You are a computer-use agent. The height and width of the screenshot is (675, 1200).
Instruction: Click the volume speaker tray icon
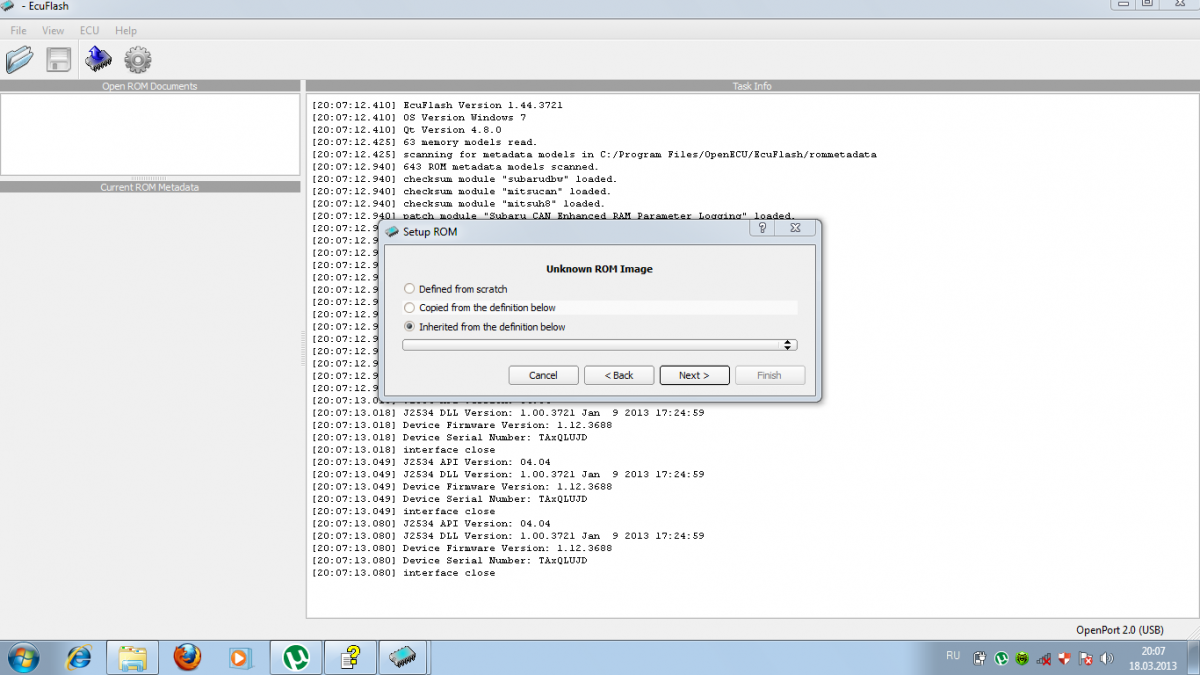click(x=1107, y=659)
